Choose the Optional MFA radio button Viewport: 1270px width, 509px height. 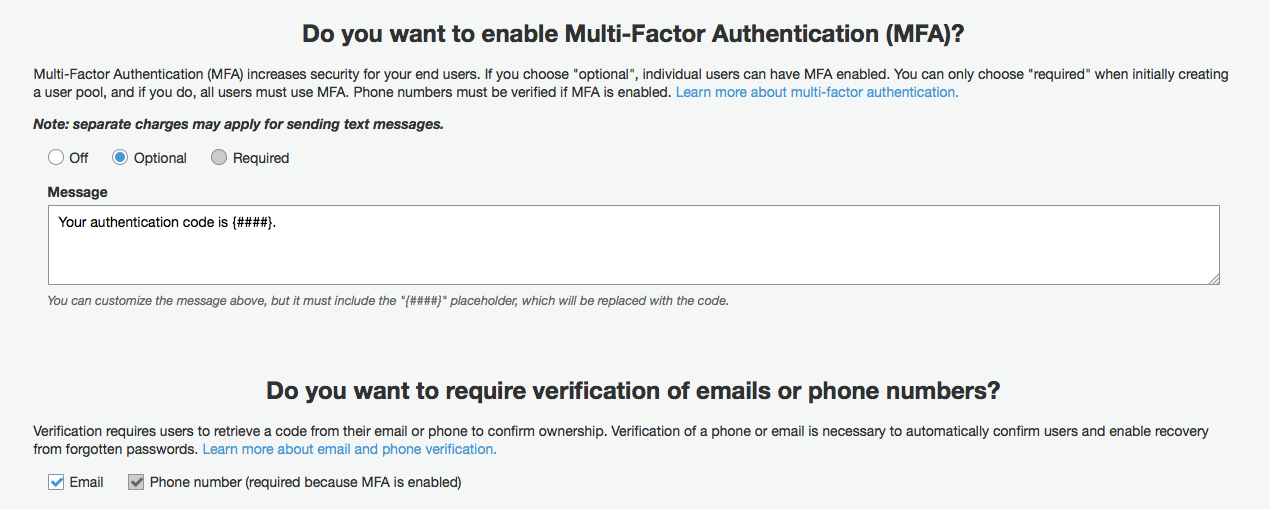click(120, 158)
